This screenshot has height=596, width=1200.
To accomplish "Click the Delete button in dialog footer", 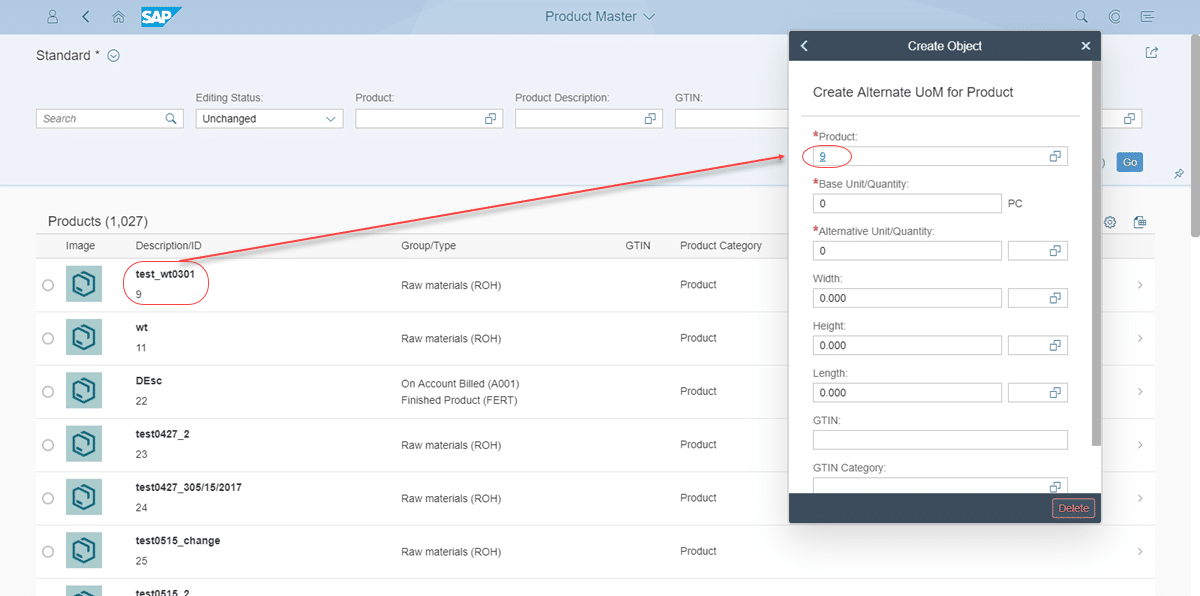I will click(1073, 508).
